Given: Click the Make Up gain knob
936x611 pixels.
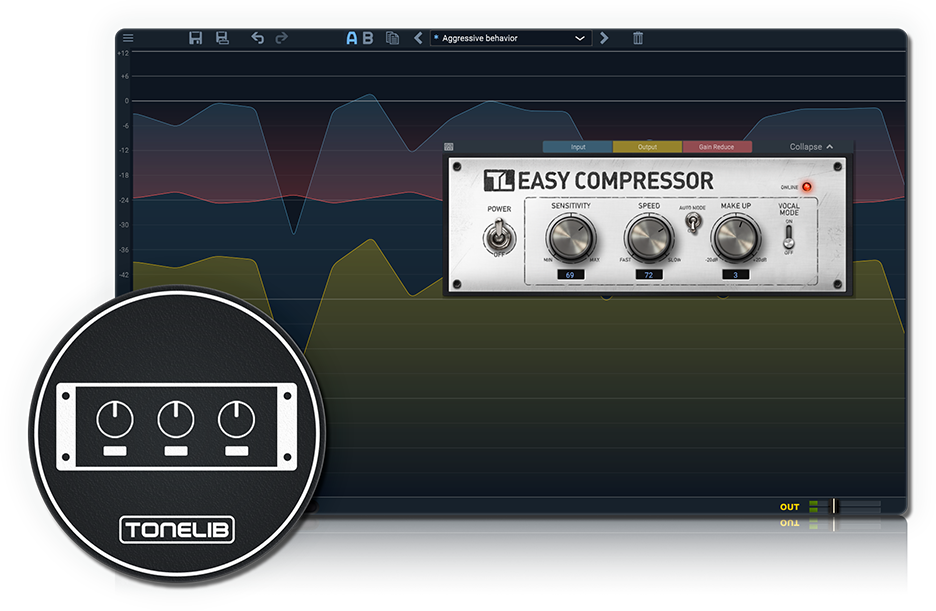Looking at the screenshot, I should (735, 237).
